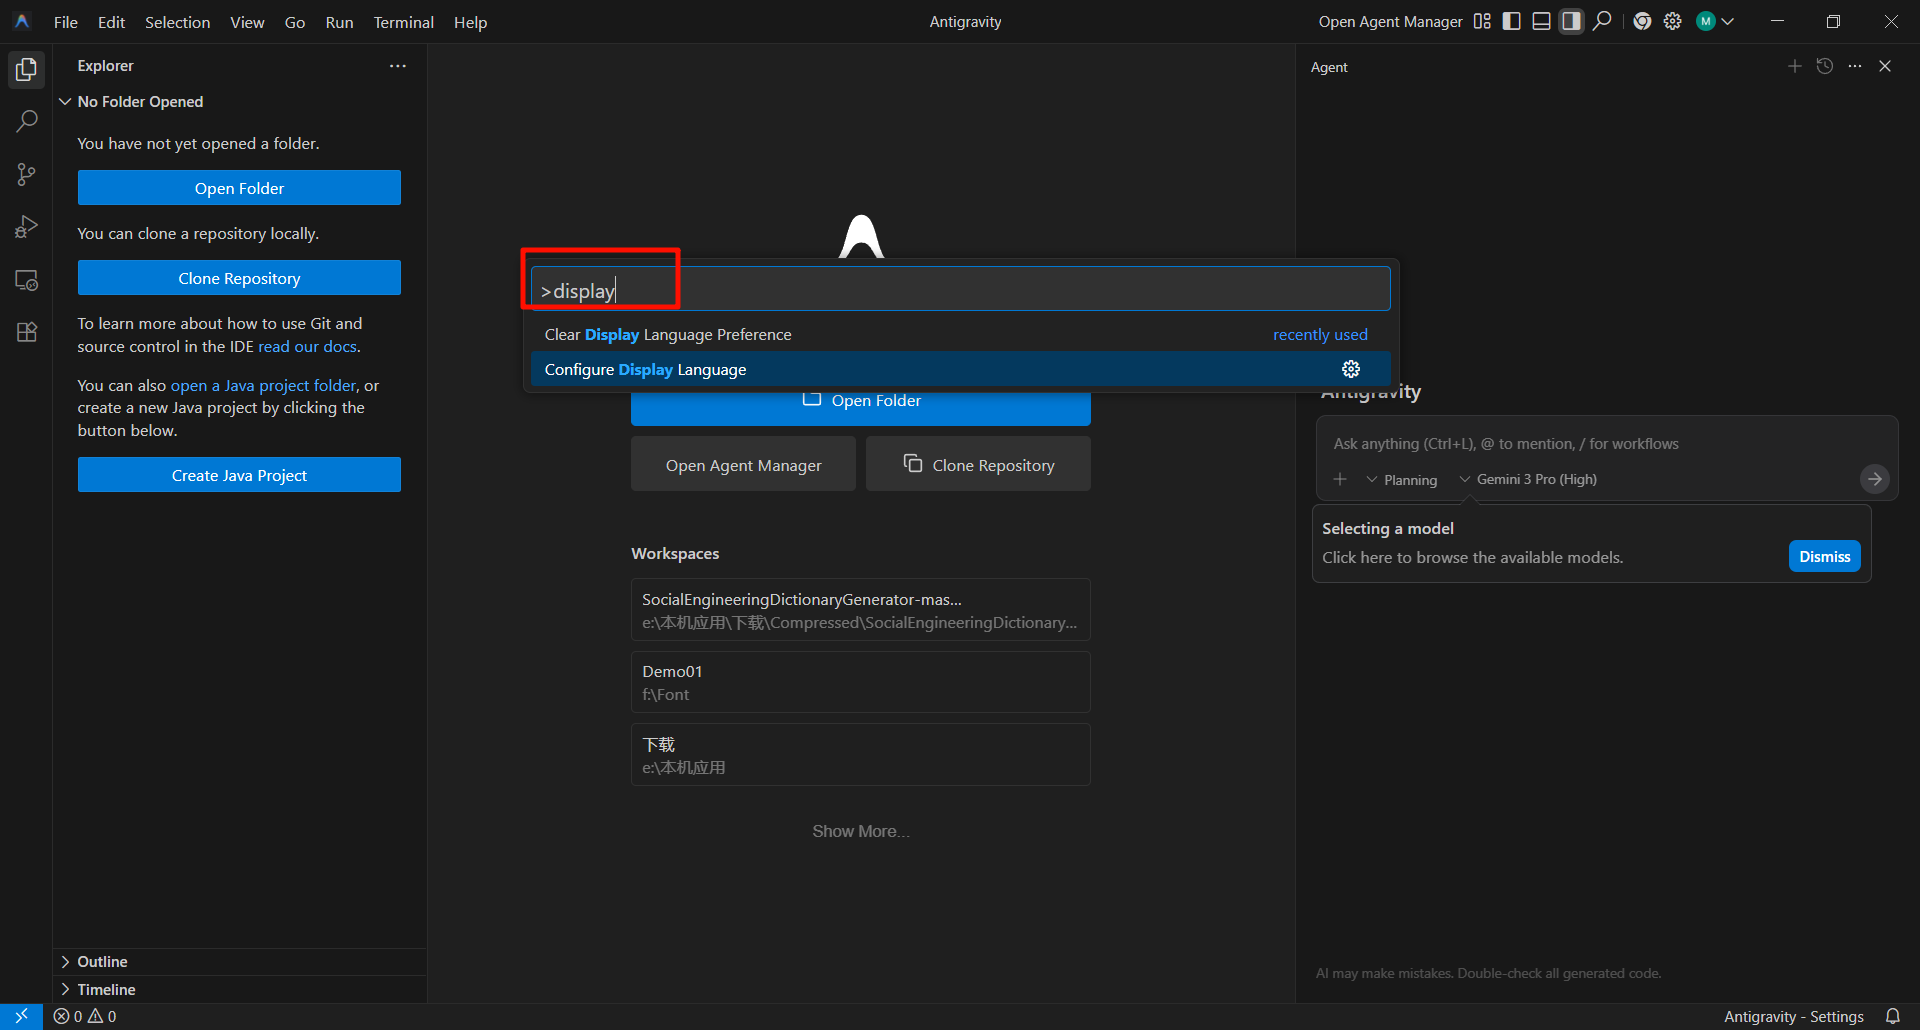The image size is (1920, 1030).
Task: Expand the Timeline section
Action: pos(106,989)
